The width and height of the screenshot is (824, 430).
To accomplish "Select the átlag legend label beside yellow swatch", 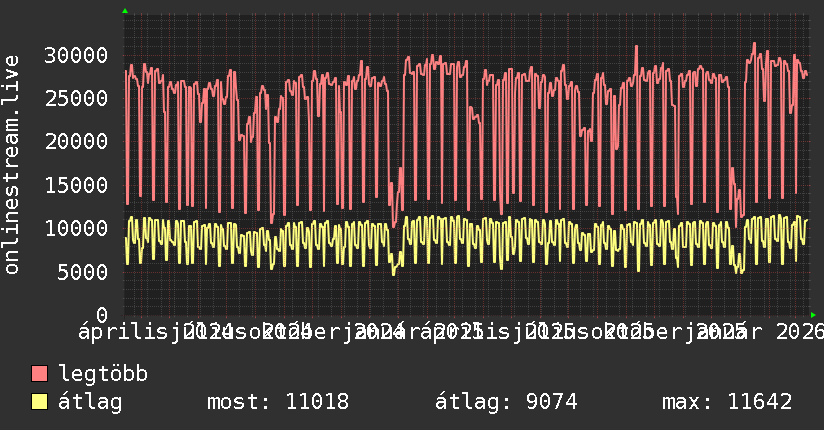I will (90, 402).
